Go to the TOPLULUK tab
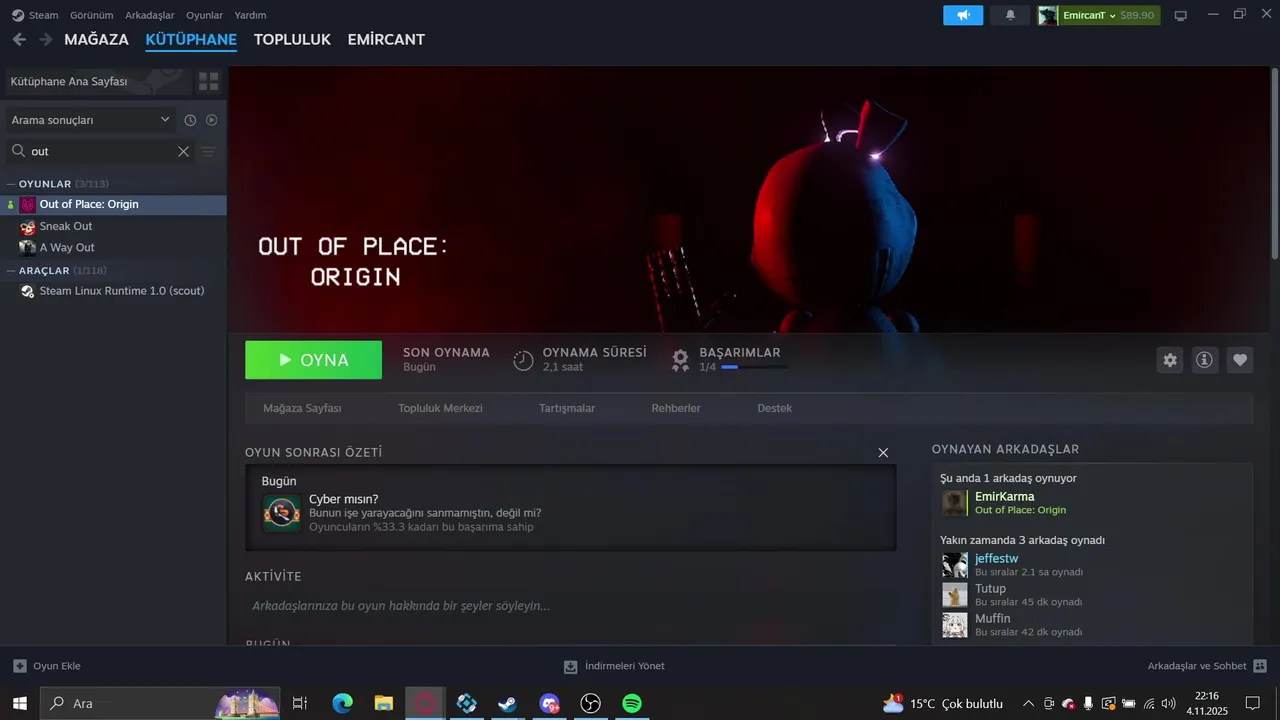 (292, 39)
